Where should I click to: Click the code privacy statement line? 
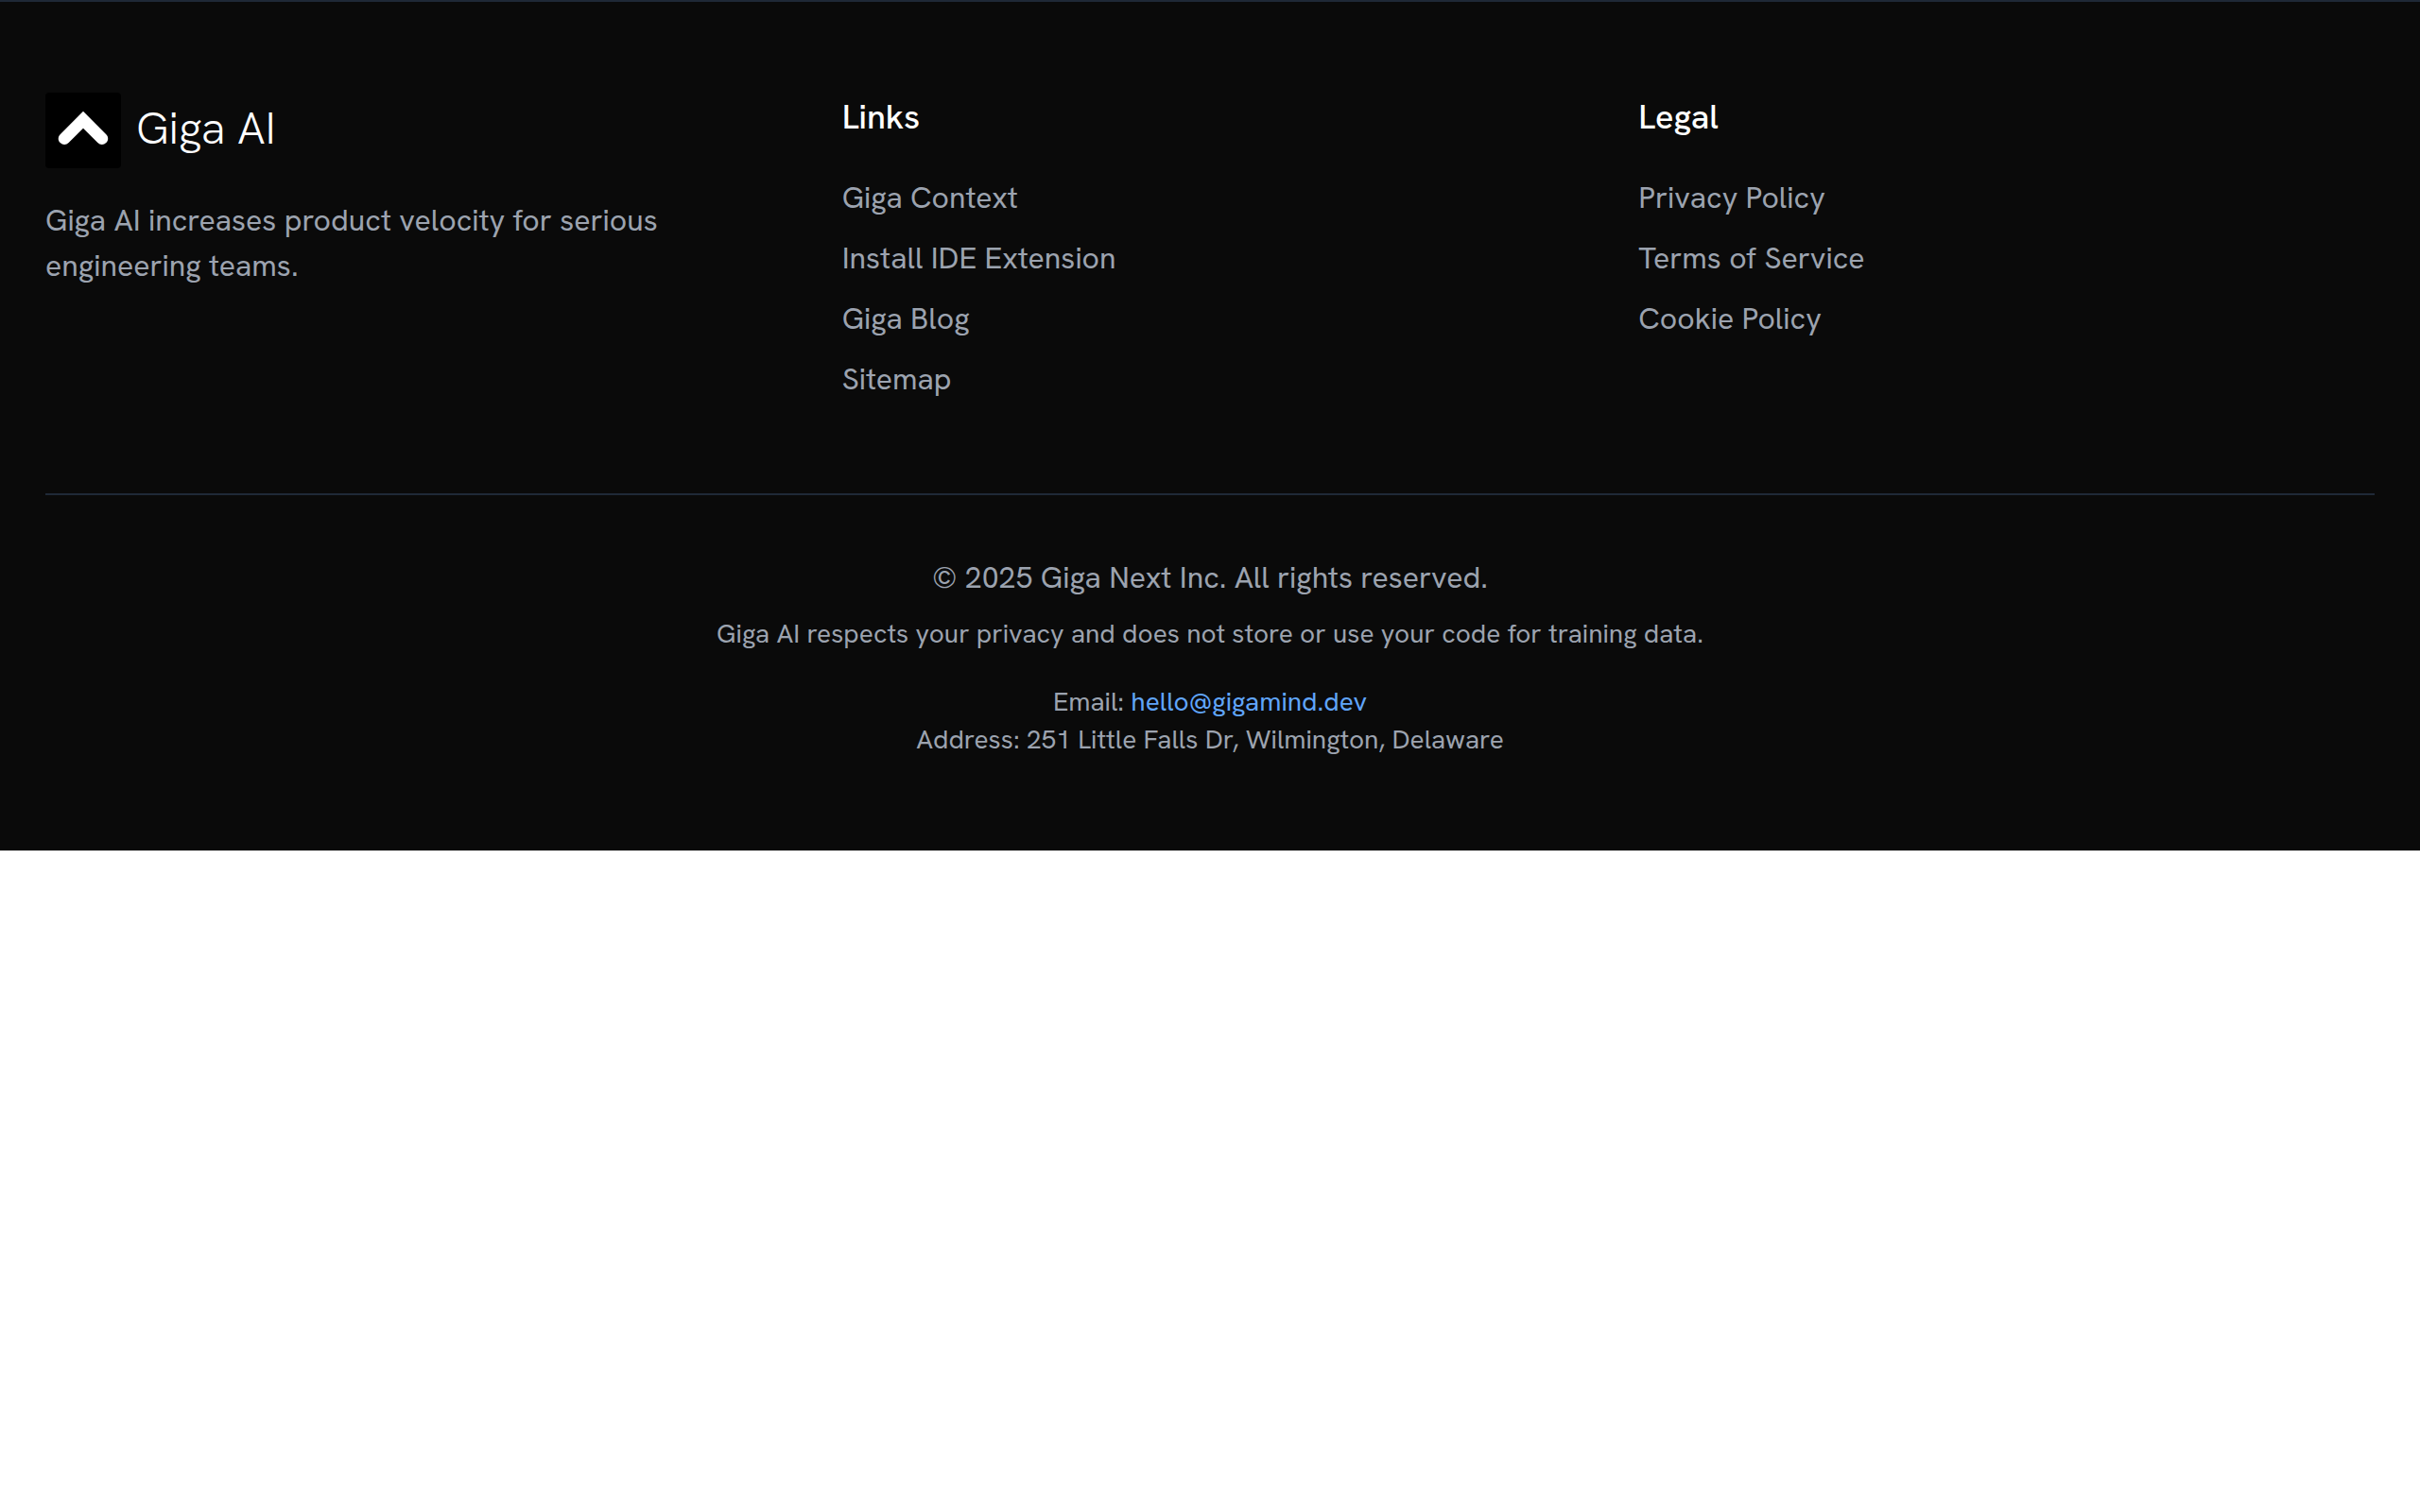[x=1209, y=634]
